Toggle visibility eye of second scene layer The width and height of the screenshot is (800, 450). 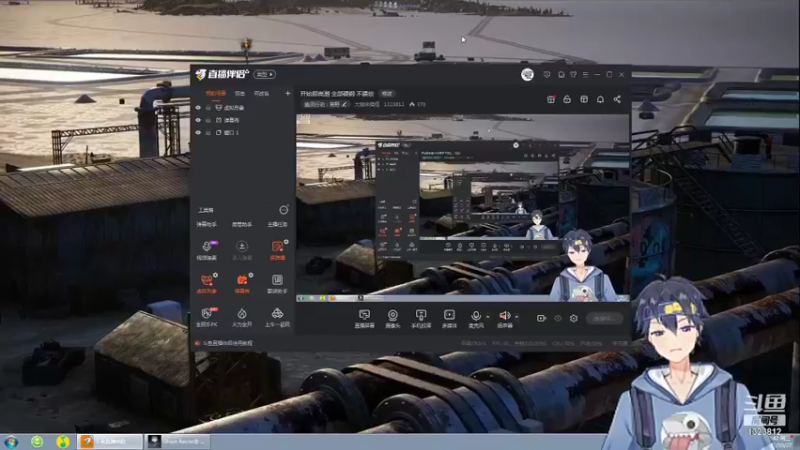198,120
